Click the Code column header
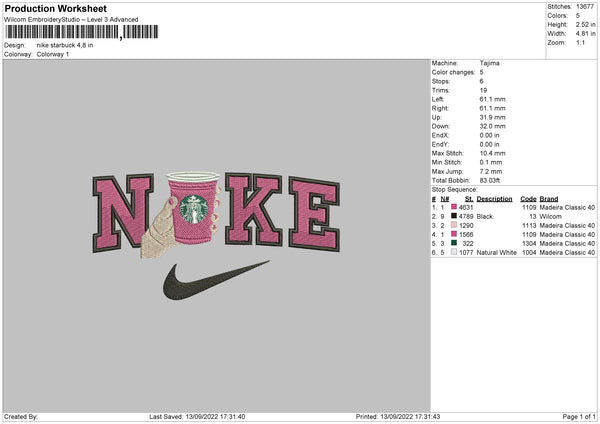The height and width of the screenshot is (424, 600). pos(528,199)
